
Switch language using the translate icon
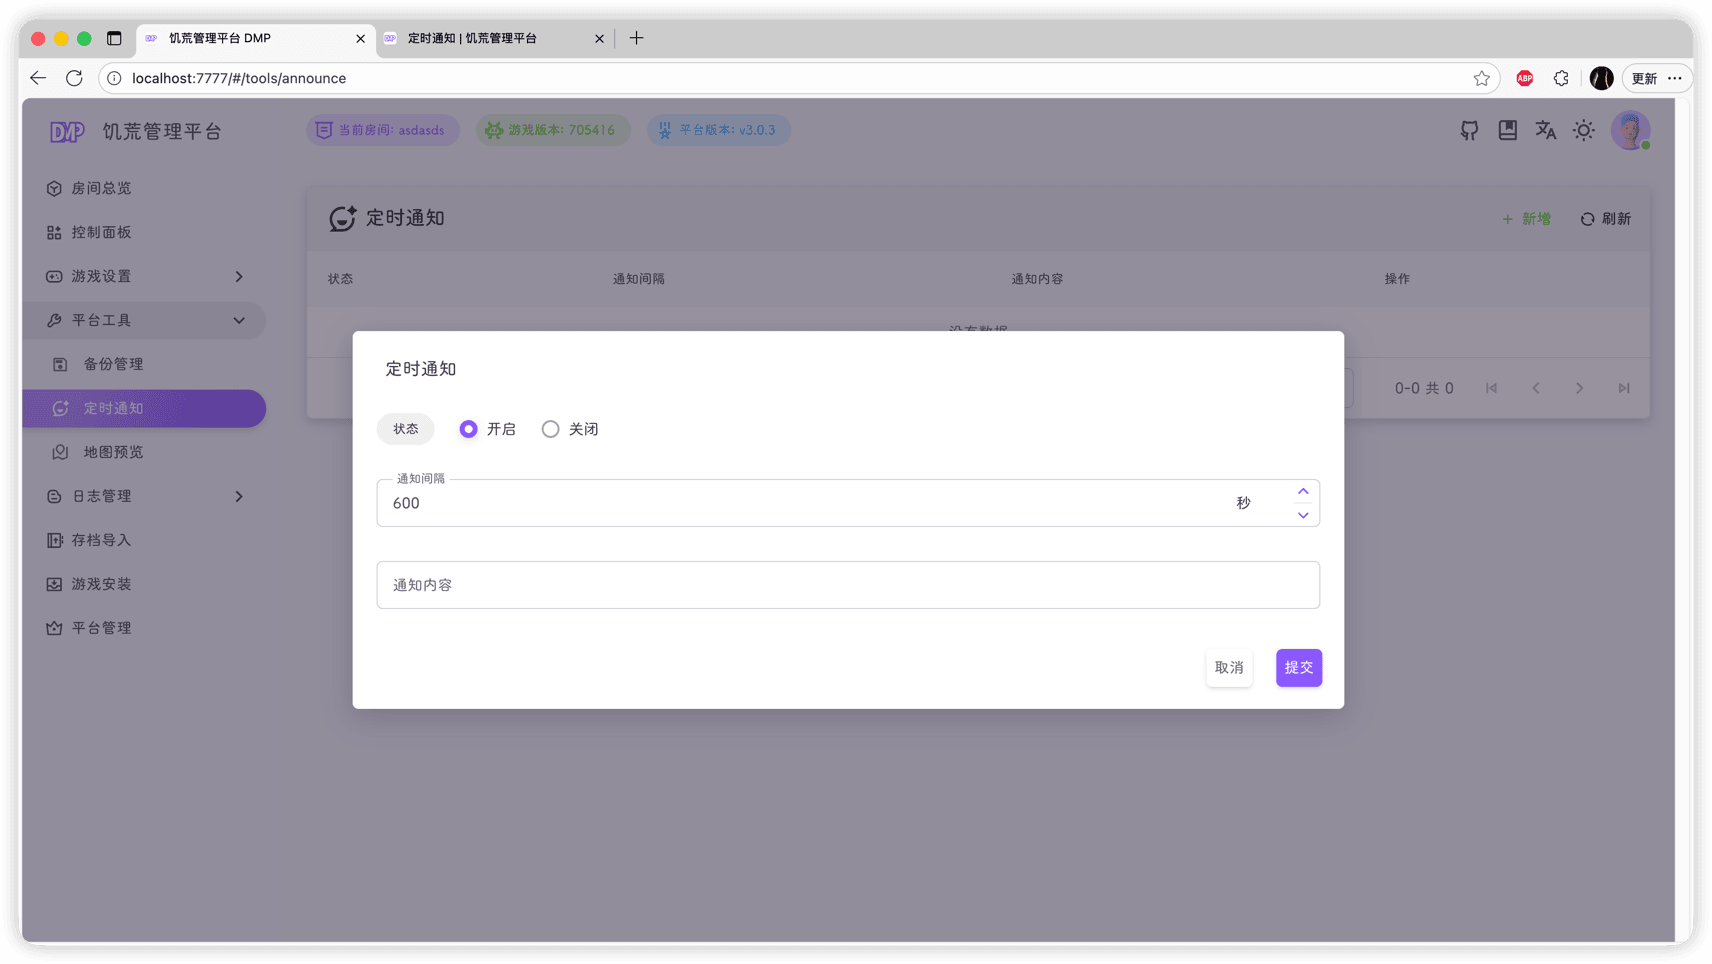1545,130
